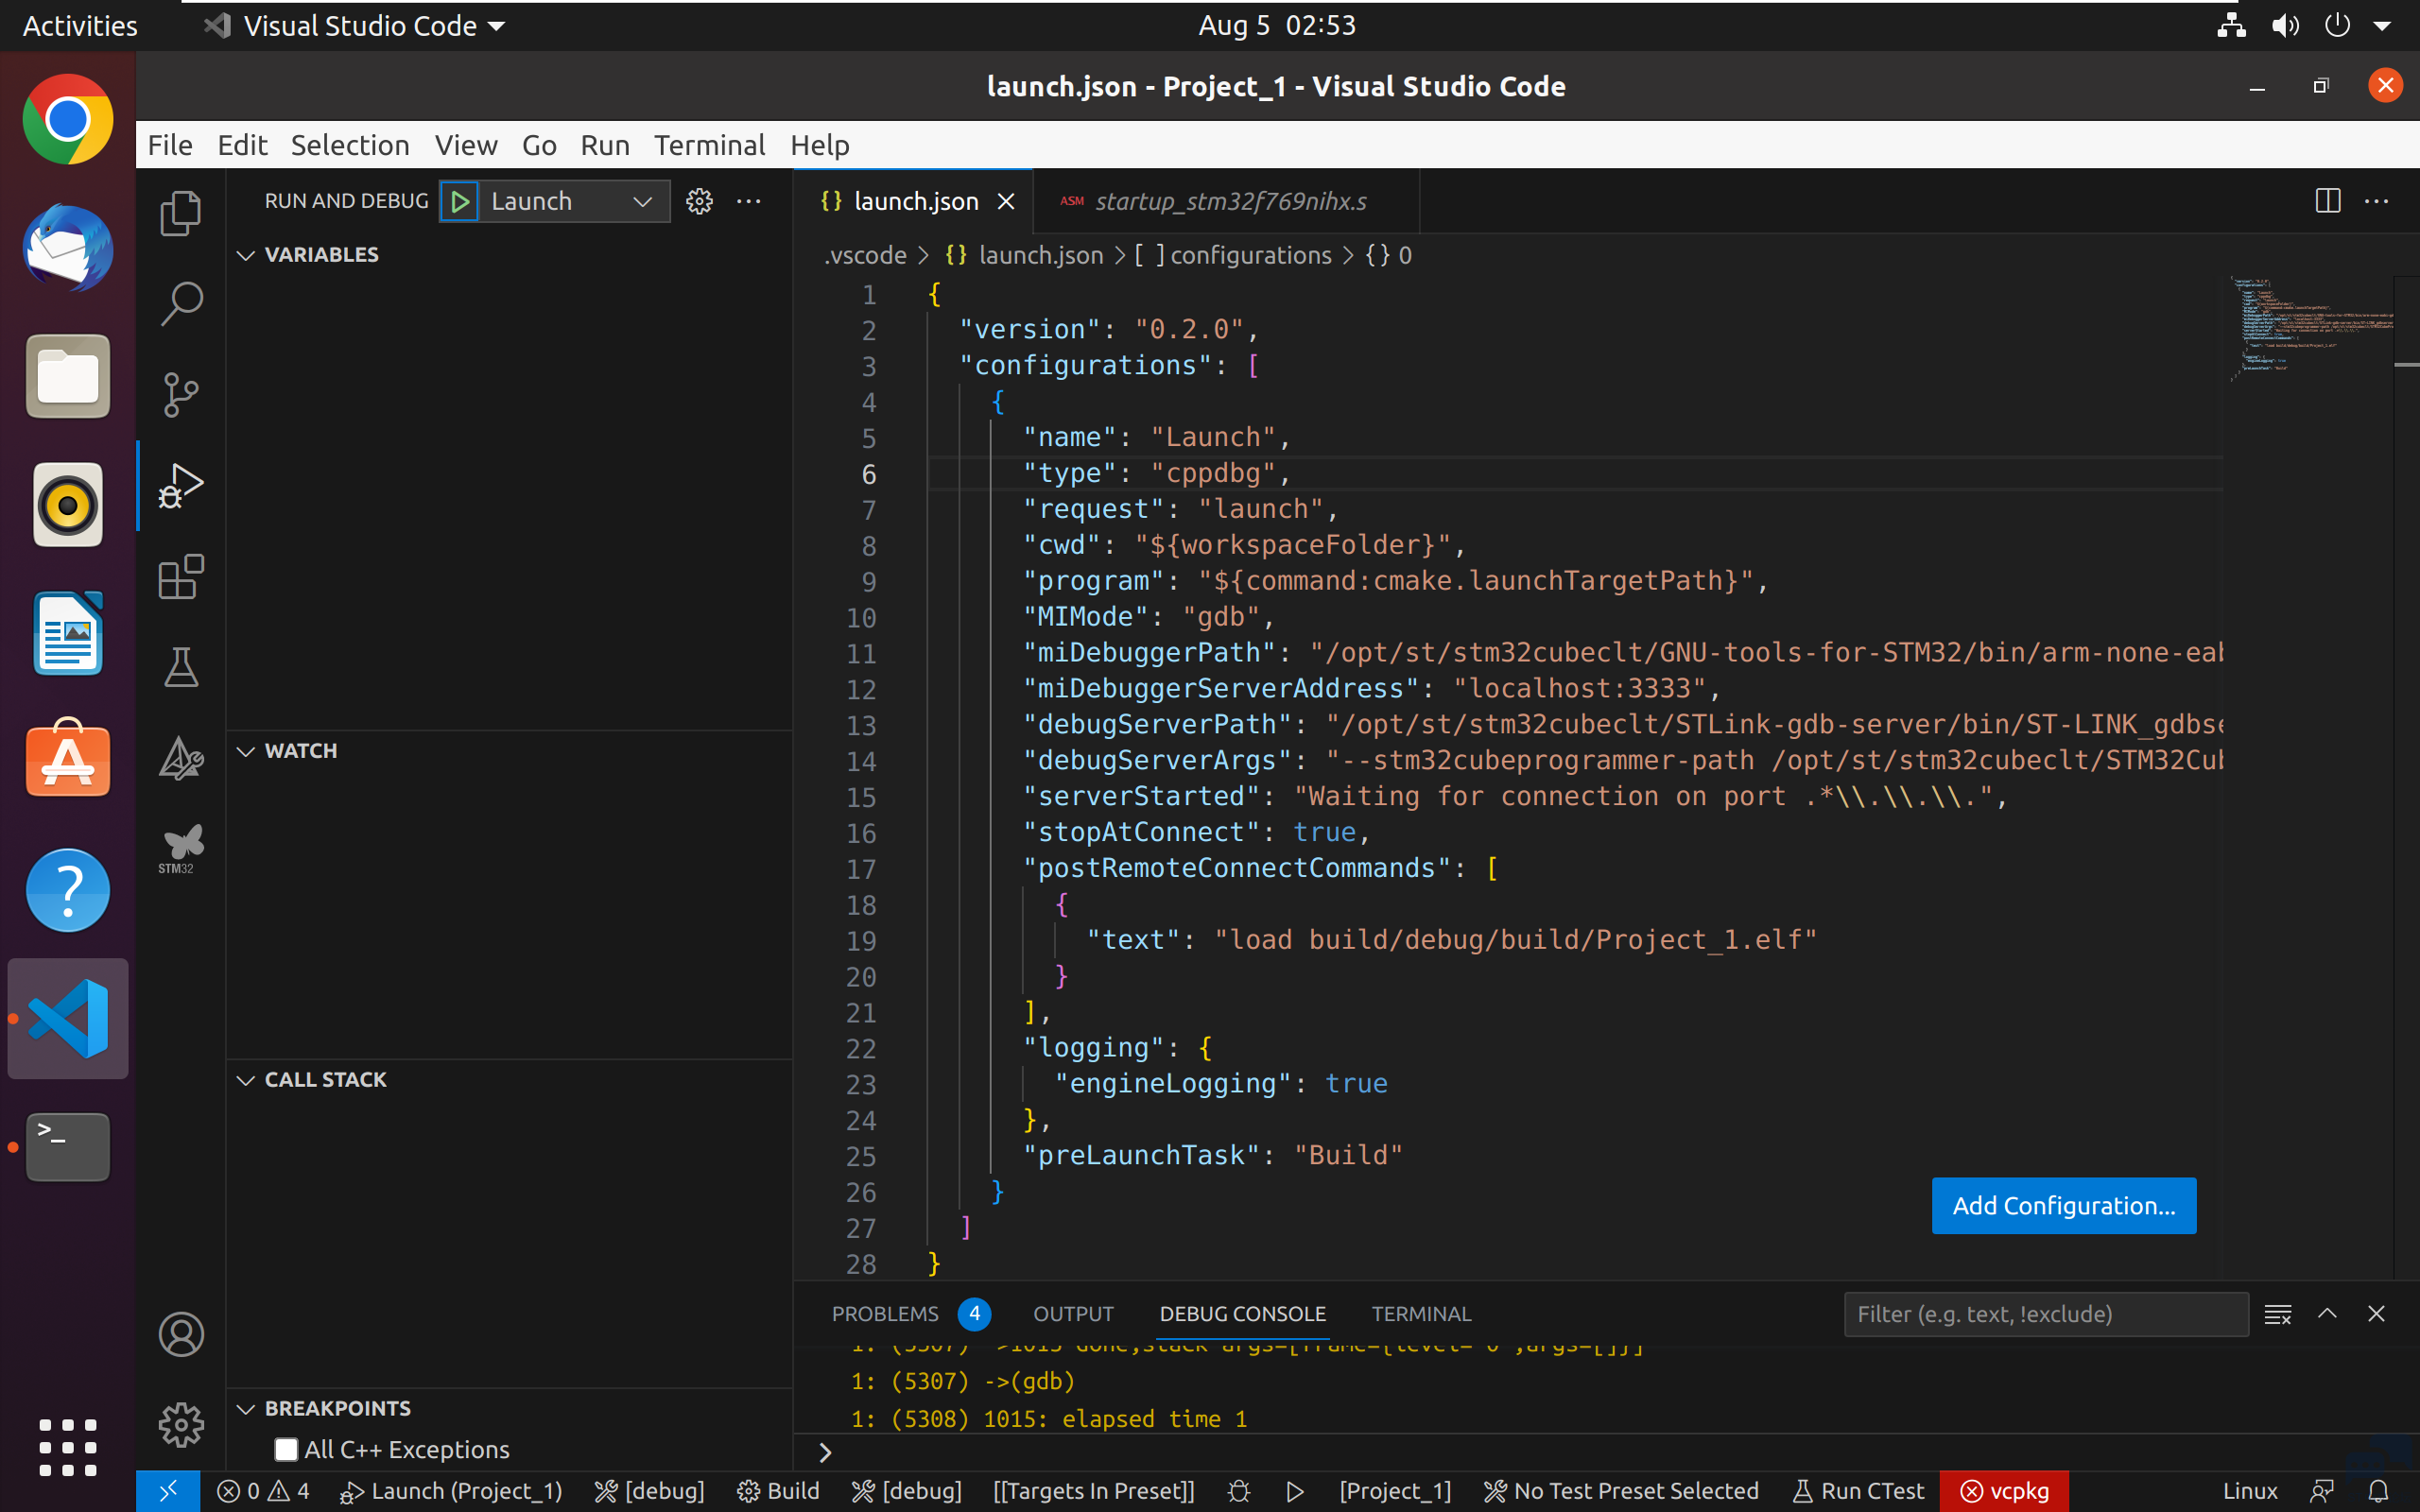This screenshot has width=2420, height=1512.
Task: Click the status bar launch play icon
Action: (x=1294, y=1491)
